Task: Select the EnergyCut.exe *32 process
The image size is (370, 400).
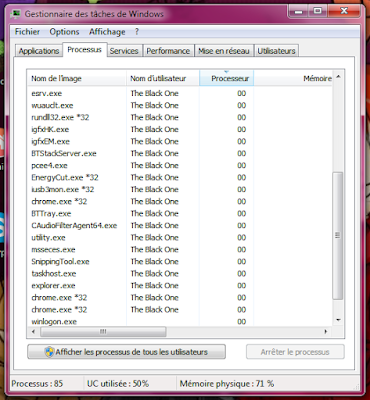Action: (180, 177)
